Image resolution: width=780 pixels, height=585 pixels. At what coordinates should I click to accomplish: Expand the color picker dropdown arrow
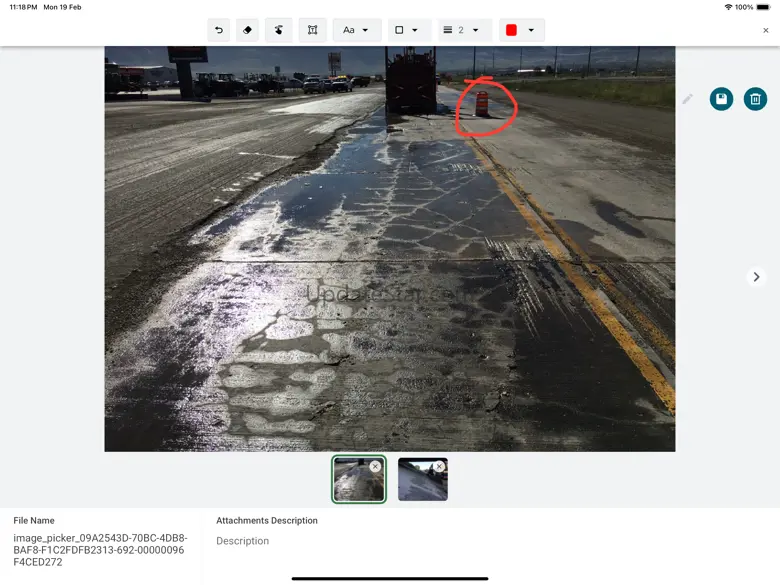point(531,30)
